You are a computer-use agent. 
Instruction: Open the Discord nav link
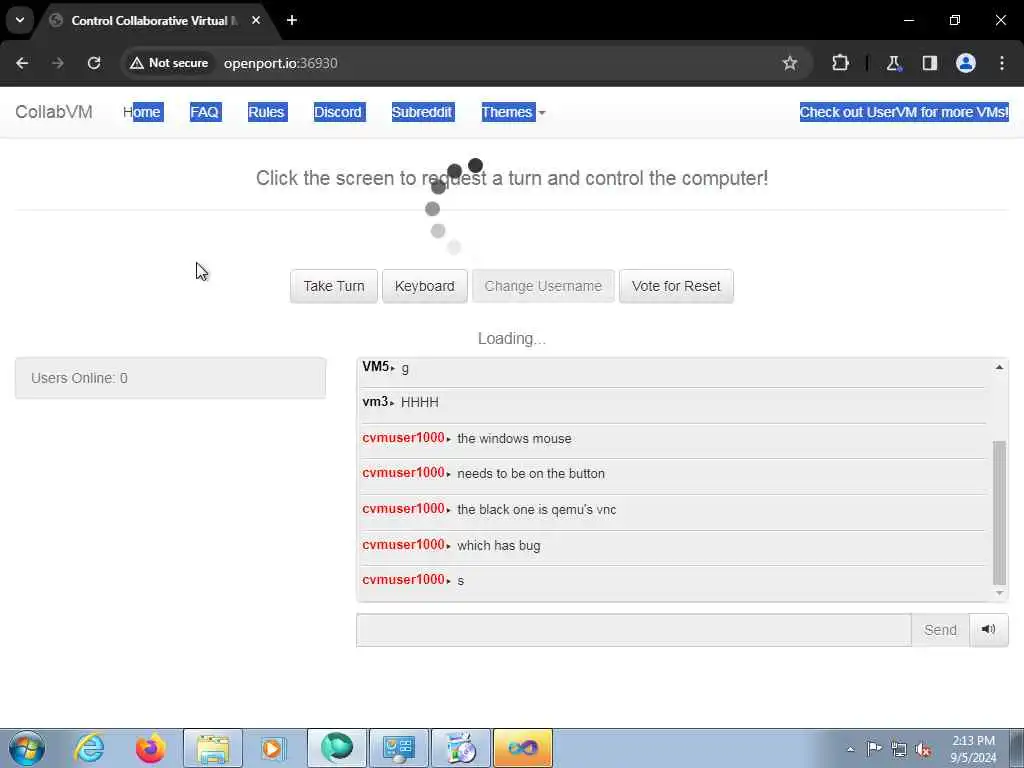[x=338, y=112]
